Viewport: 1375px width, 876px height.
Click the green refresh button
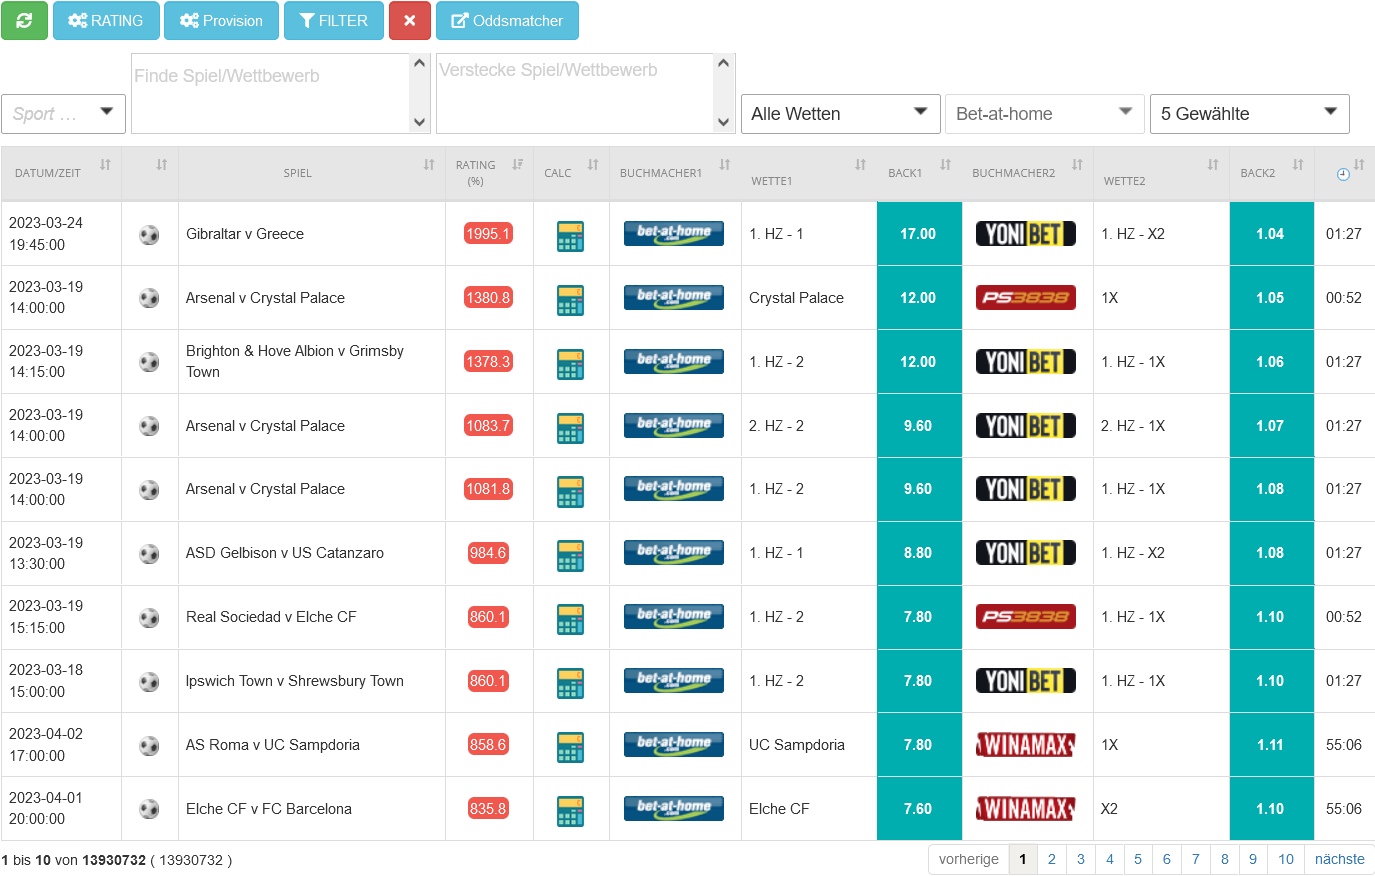(x=24, y=20)
